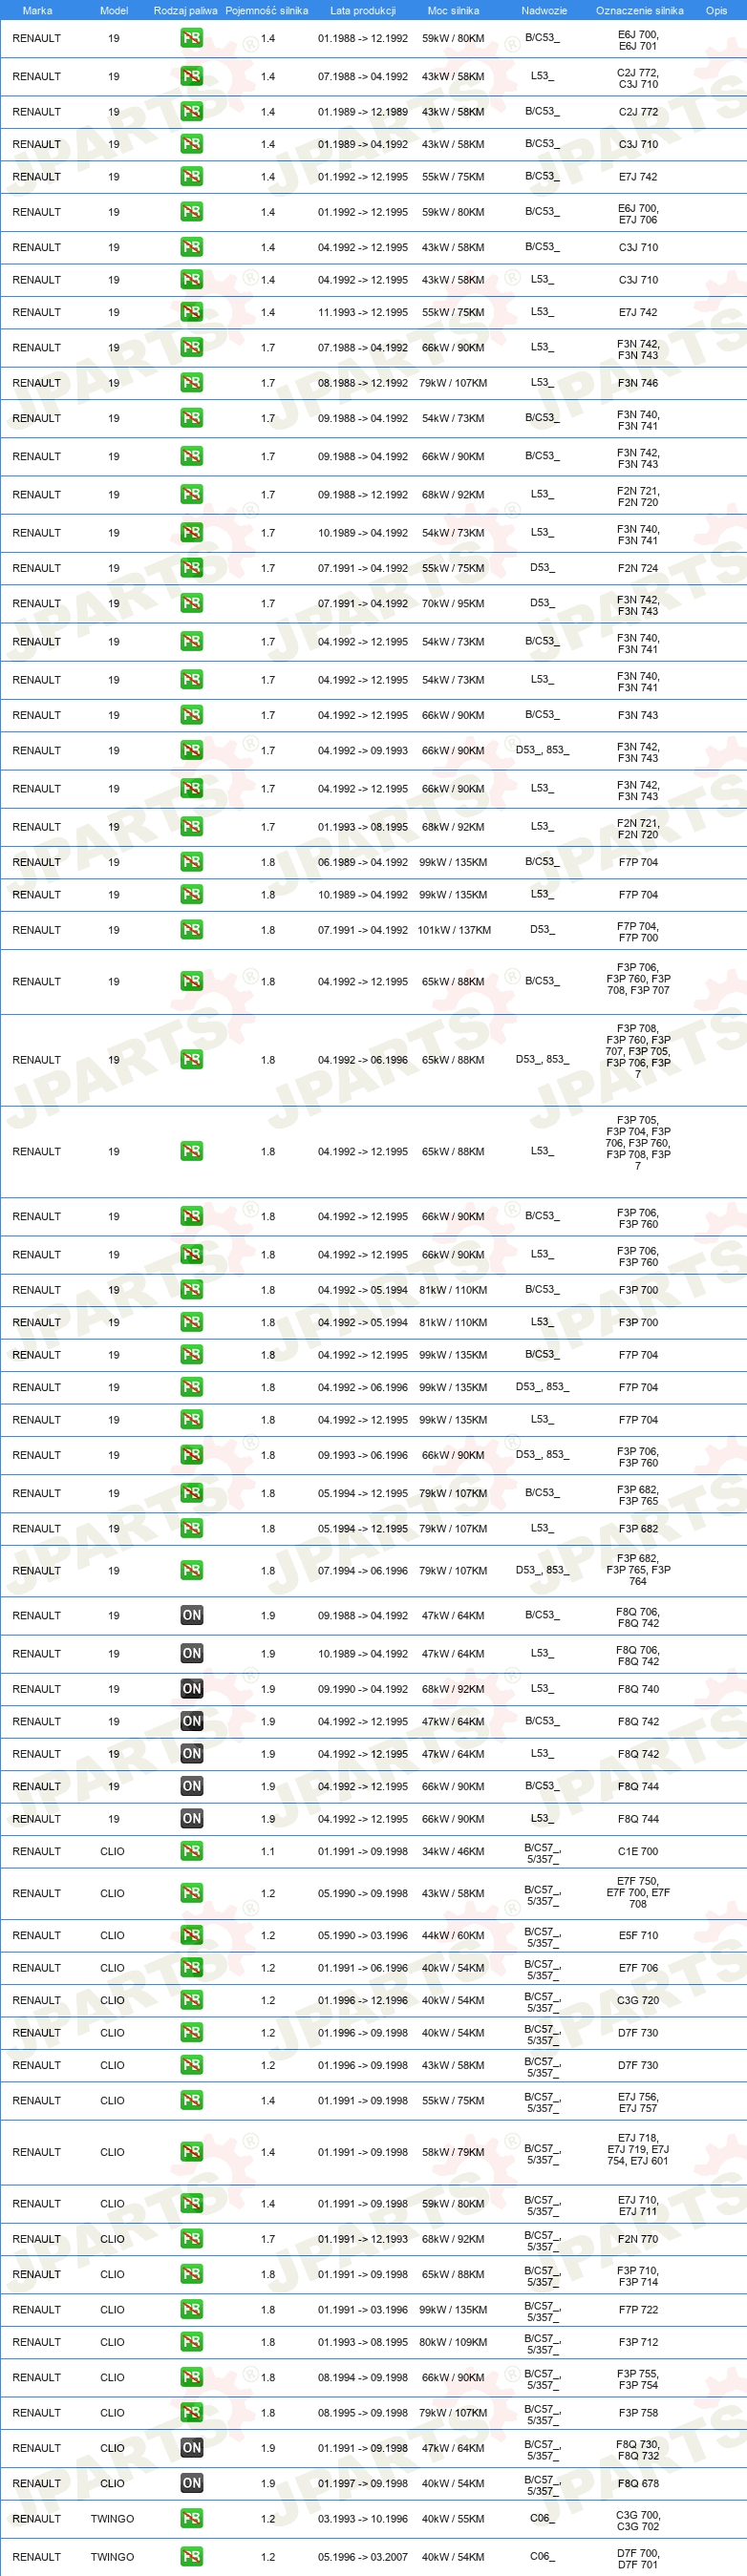Click petrol icon in 70kW / 95KM row
The image size is (747, 2576).
click(191, 603)
